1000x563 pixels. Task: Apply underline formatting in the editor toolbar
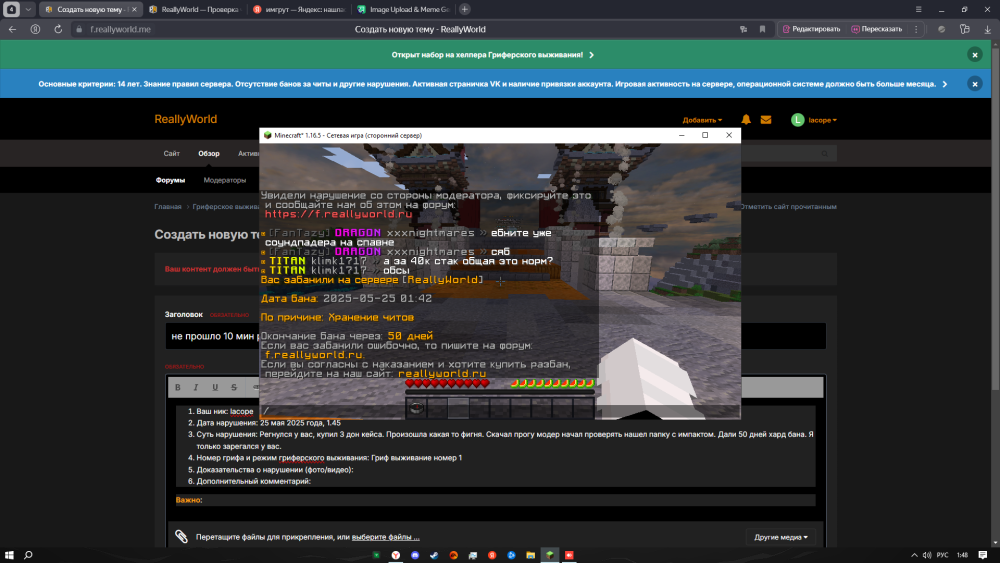[215, 387]
